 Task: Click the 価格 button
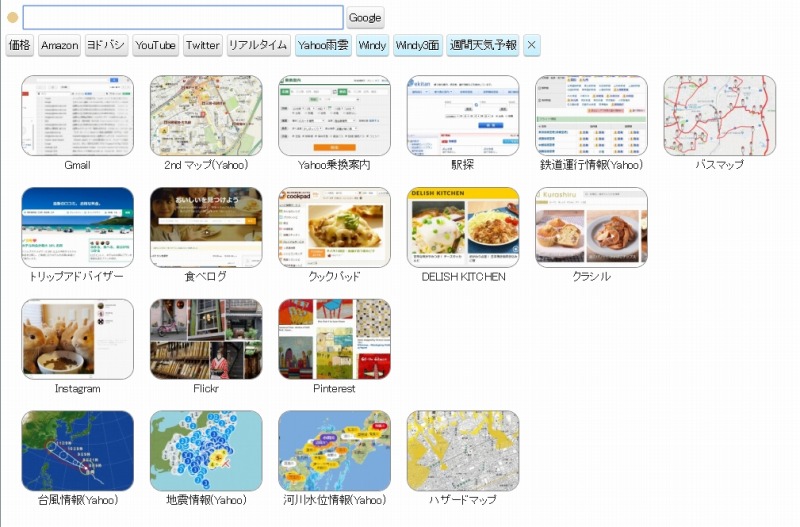(x=19, y=45)
